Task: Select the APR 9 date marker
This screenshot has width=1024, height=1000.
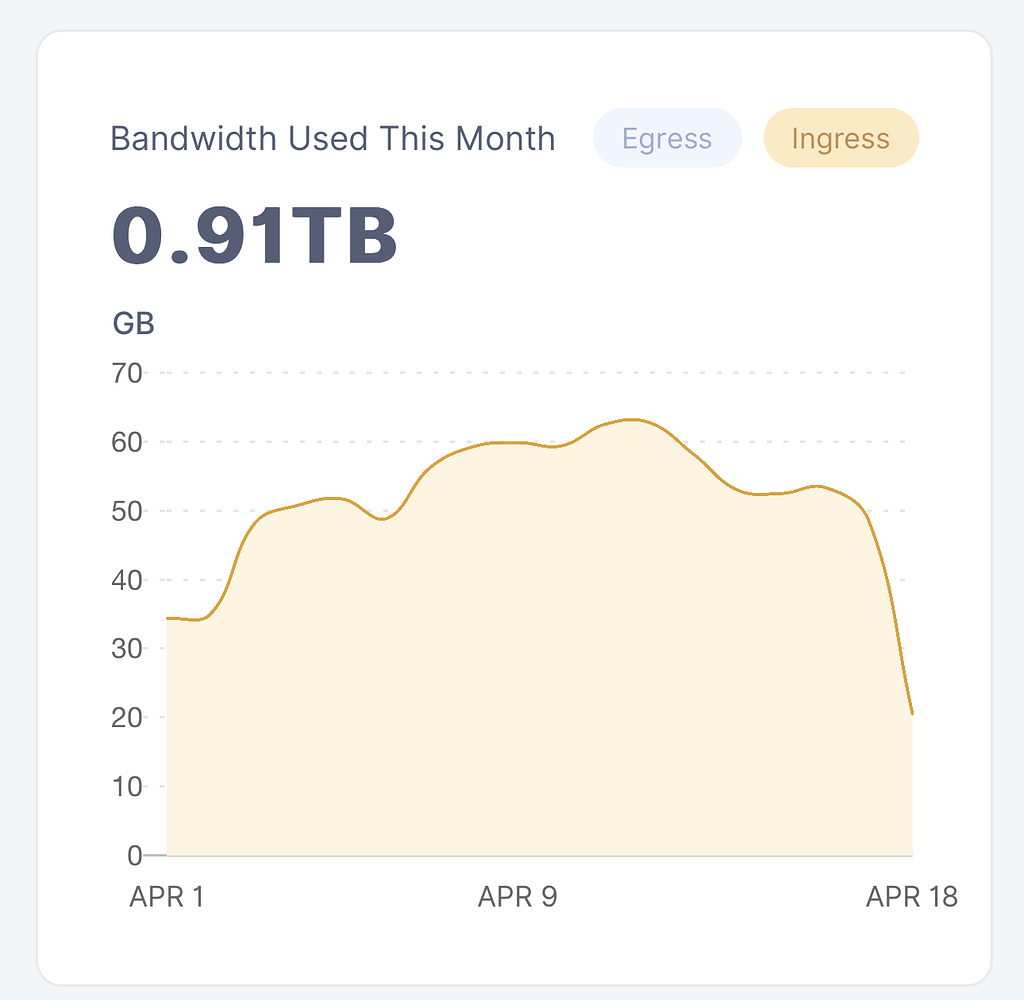Action: coord(517,897)
